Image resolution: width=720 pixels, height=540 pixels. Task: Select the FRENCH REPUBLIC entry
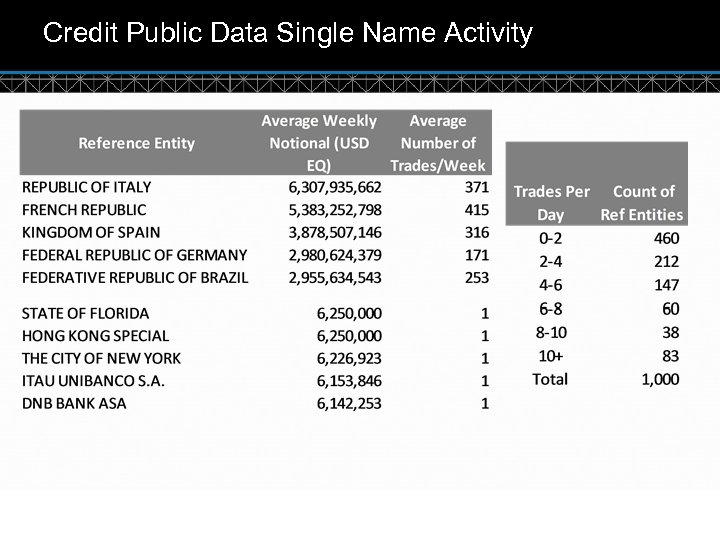(84, 210)
